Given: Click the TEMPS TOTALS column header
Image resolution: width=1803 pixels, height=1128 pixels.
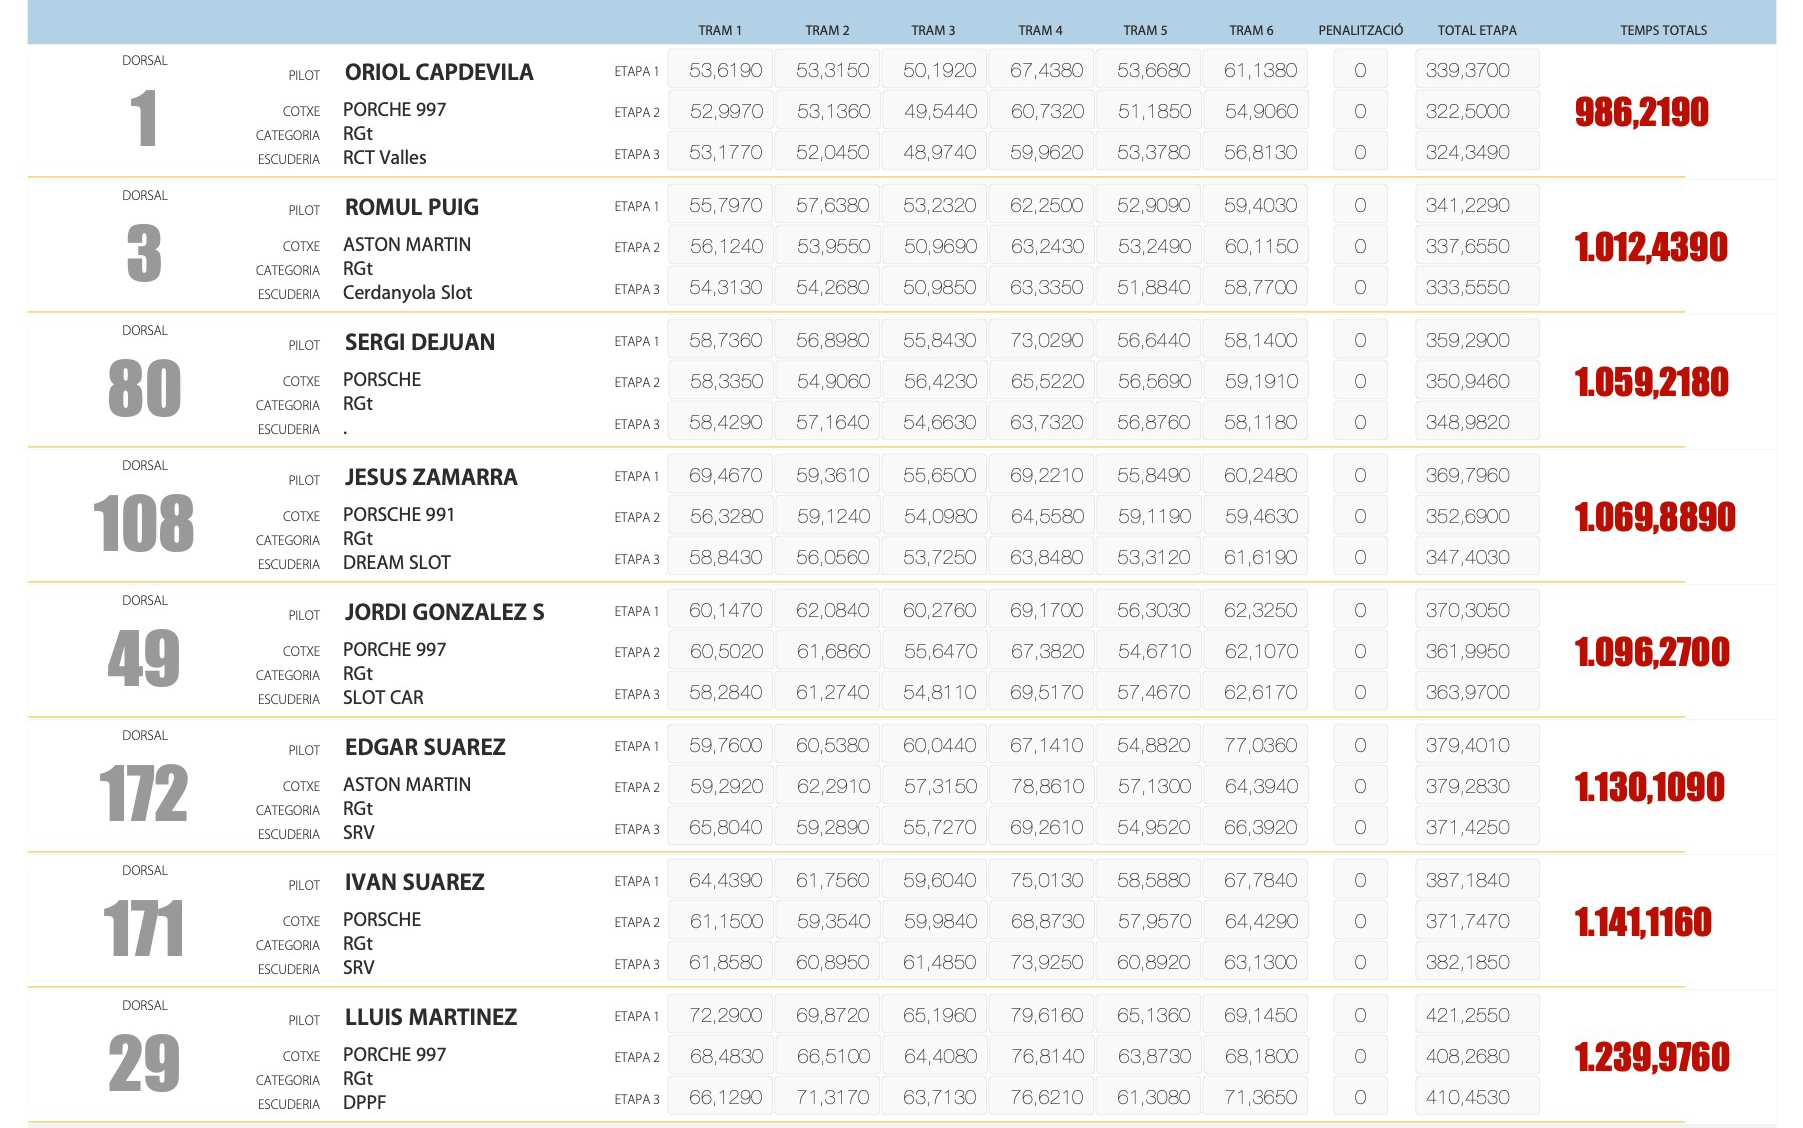Looking at the screenshot, I should click(x=1663, y=30).
